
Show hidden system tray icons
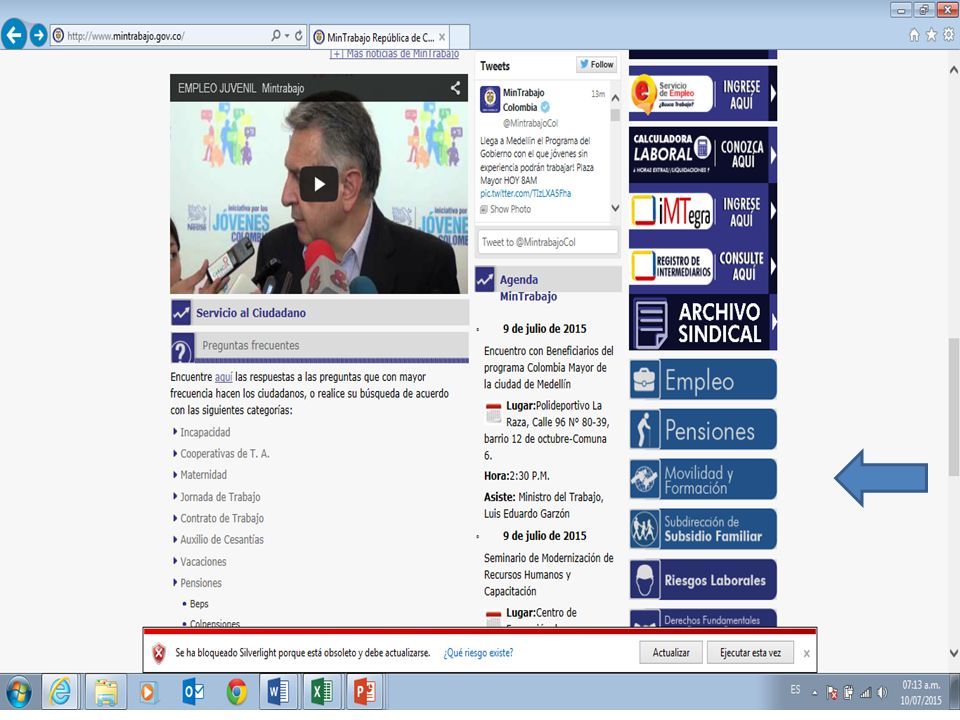tap(815, 692)
